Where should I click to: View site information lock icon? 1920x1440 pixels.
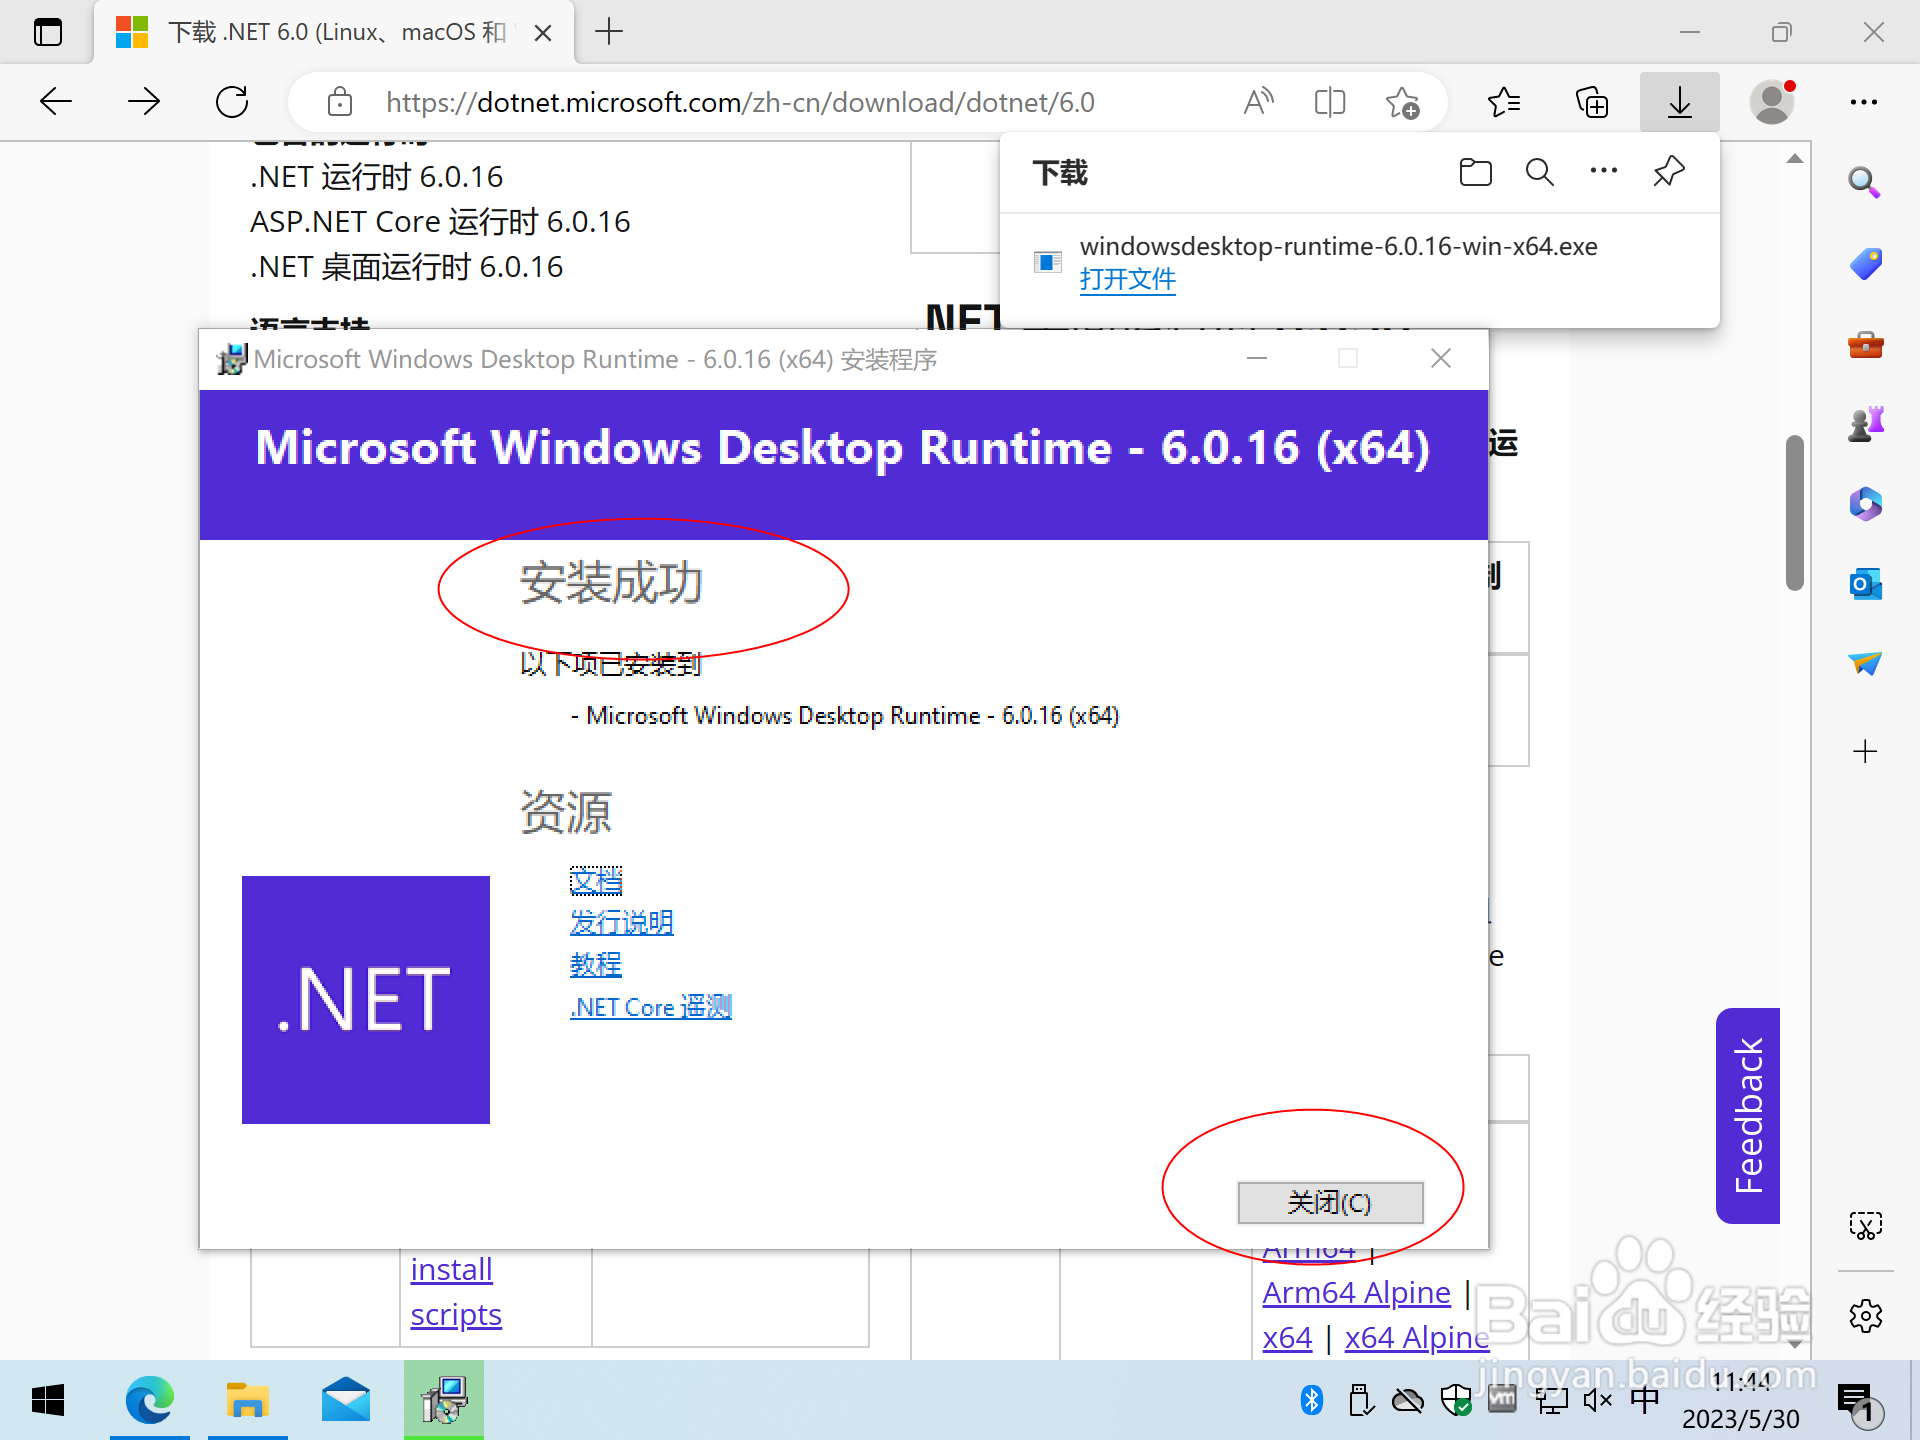point(340,102)
